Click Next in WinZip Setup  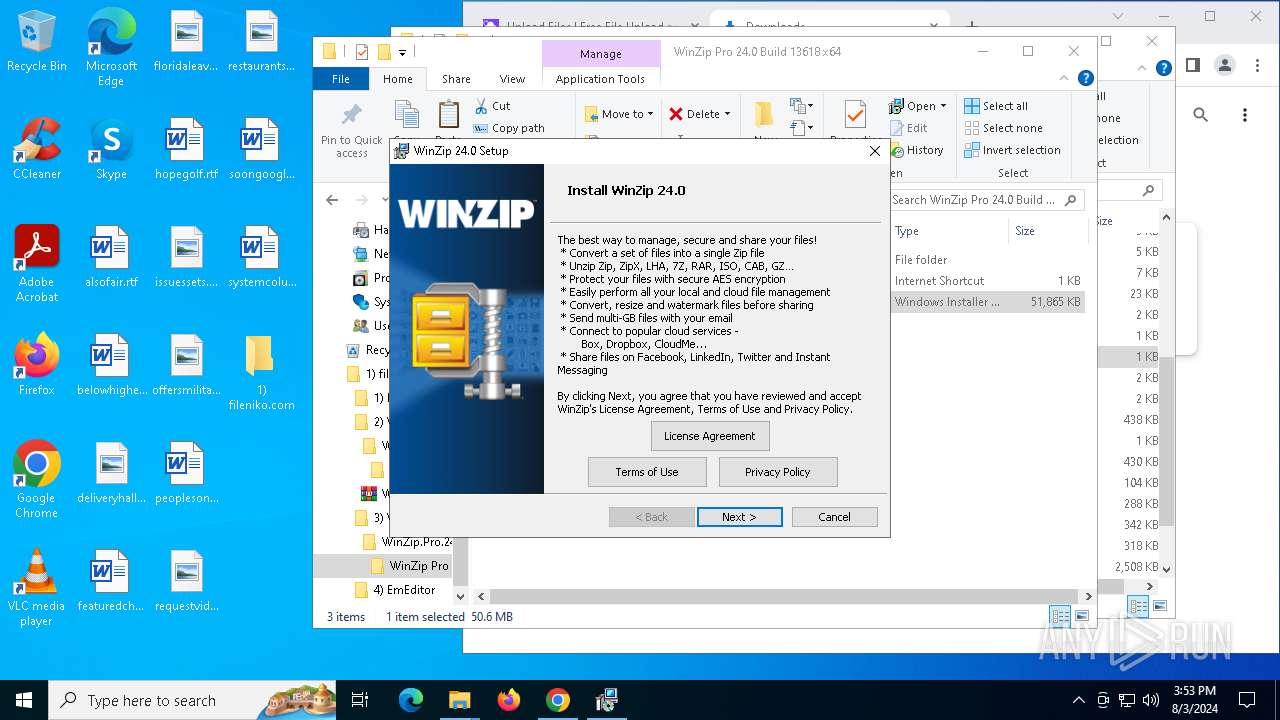coord(740,517)
